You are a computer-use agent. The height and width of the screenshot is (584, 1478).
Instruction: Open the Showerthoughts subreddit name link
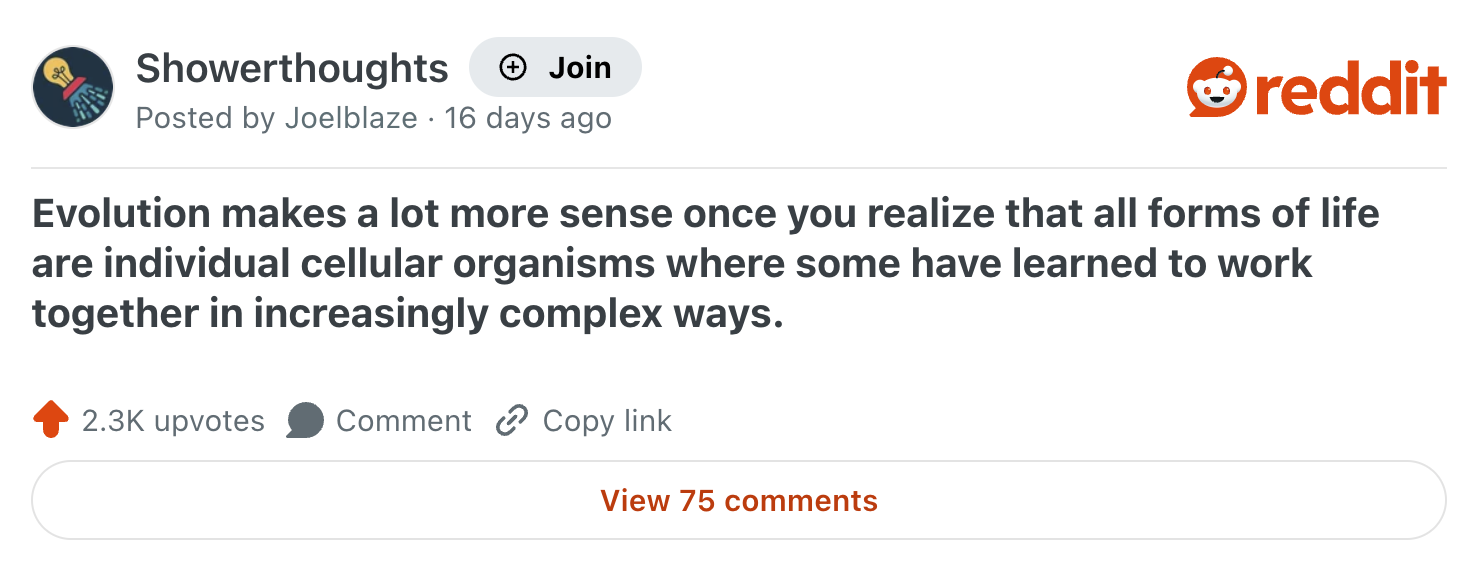292,68
